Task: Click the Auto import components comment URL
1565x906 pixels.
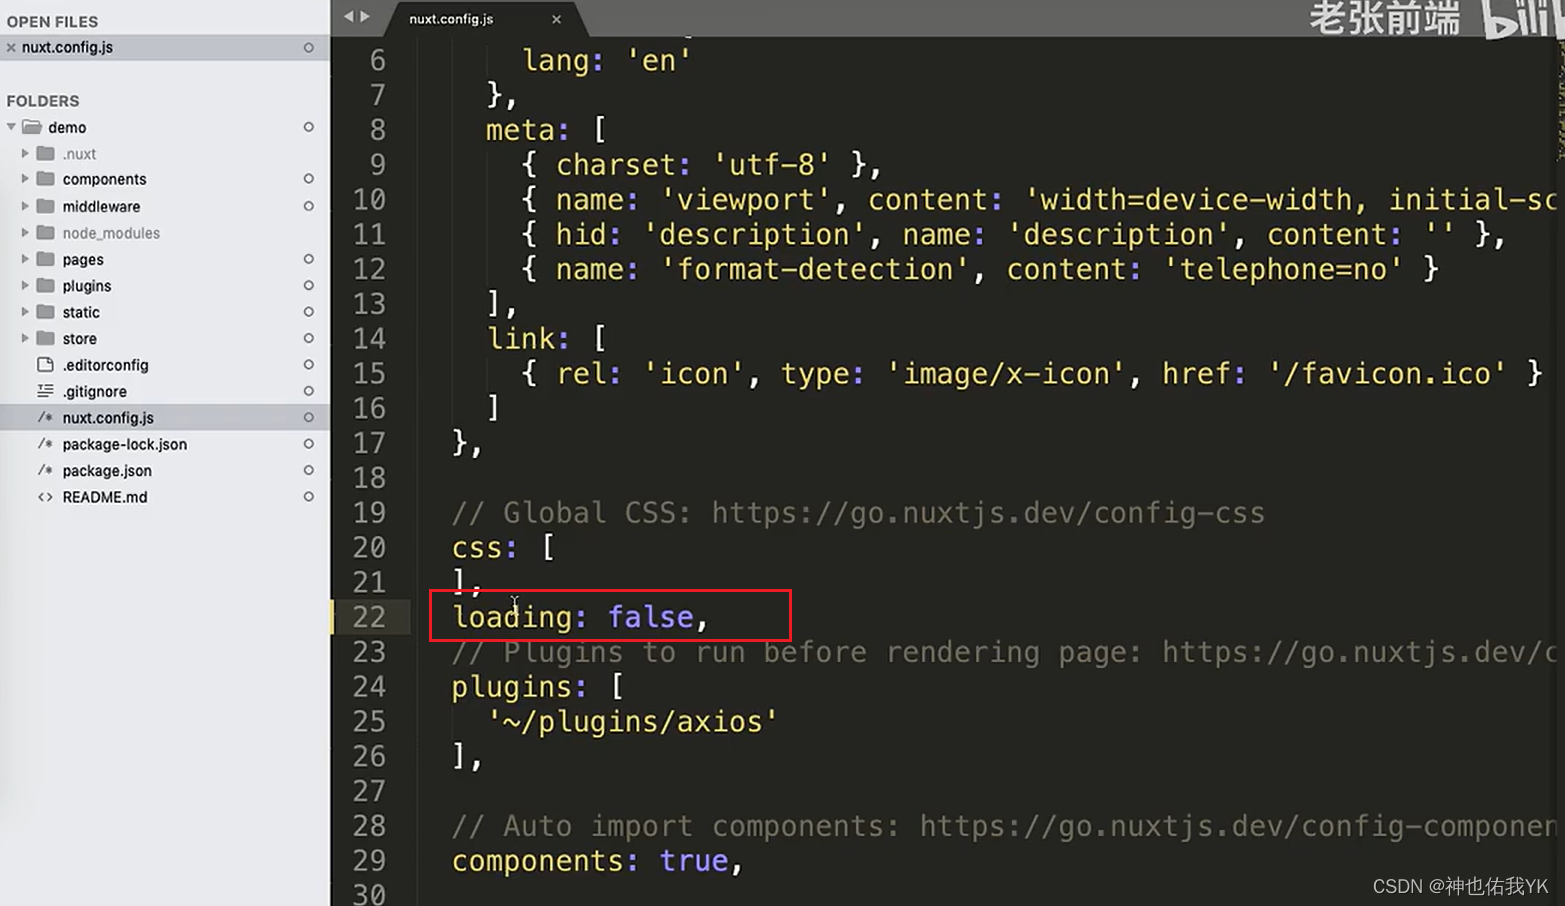Action: pyautogui.click(x=1238, y=826)
